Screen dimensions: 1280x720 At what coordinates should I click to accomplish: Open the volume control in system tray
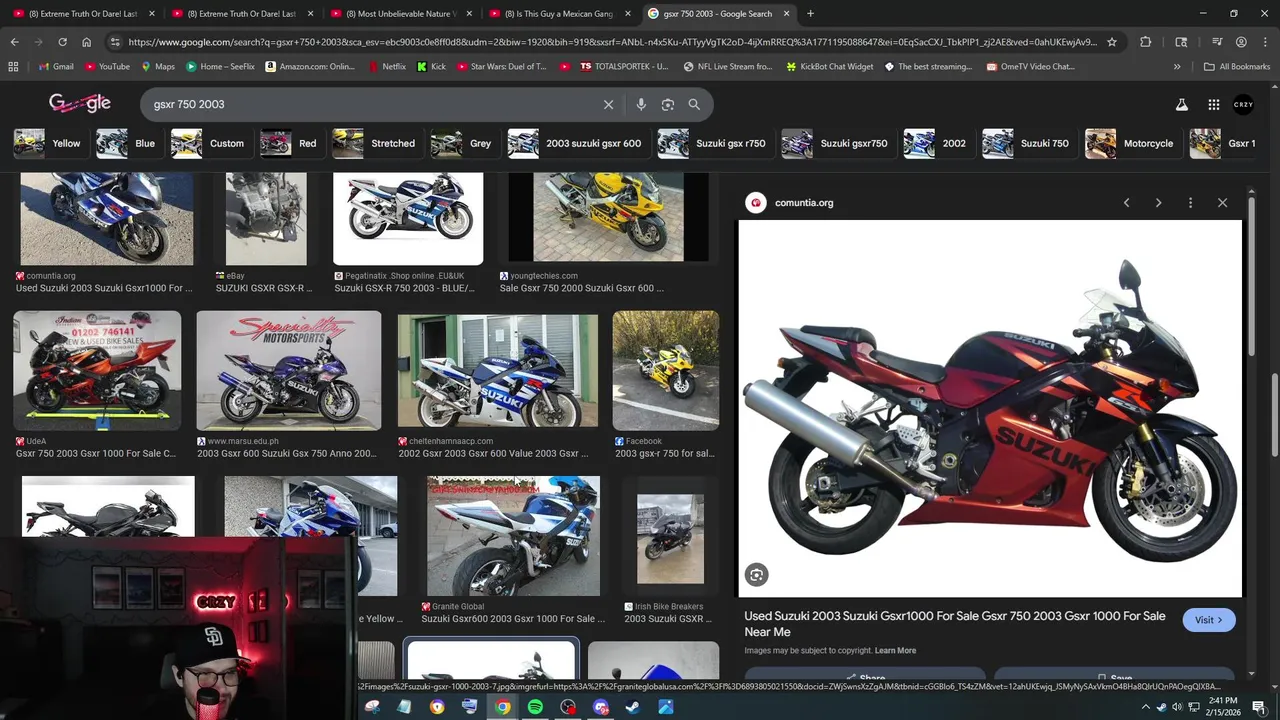1177,707
